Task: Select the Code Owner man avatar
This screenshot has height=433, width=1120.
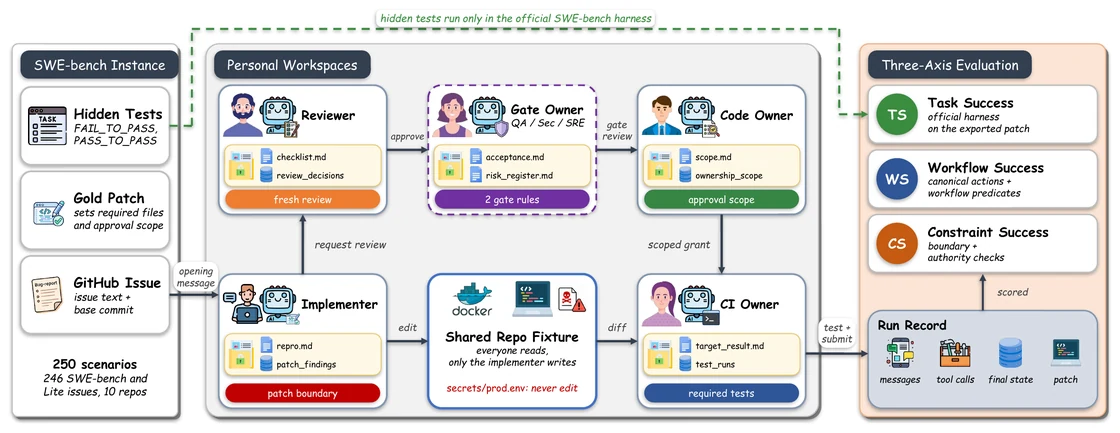Action: coord(661,116)
